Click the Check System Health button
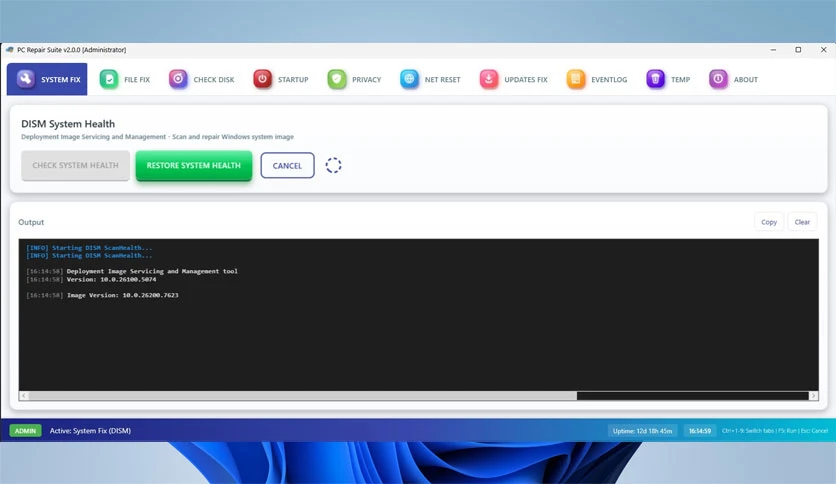 point(75,165)
